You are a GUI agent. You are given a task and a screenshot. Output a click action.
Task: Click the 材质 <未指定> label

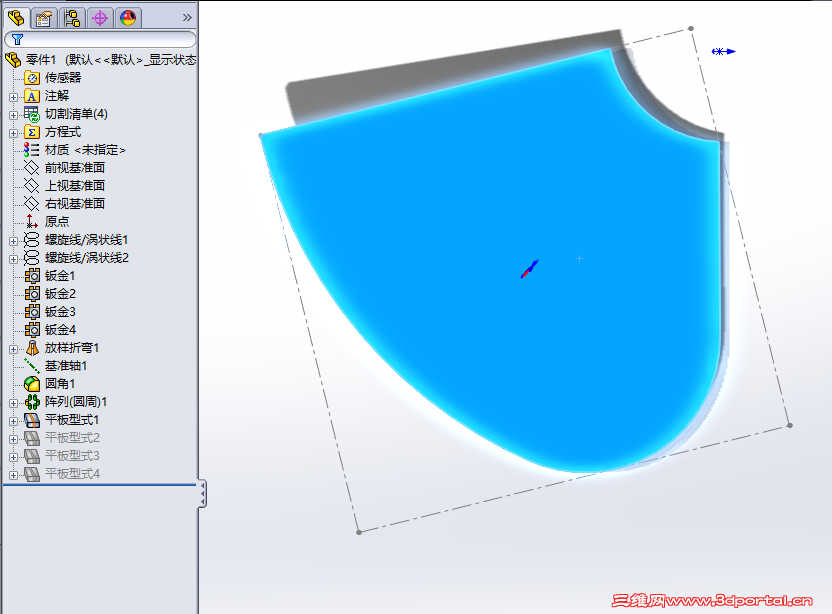[x=85, y=150]
